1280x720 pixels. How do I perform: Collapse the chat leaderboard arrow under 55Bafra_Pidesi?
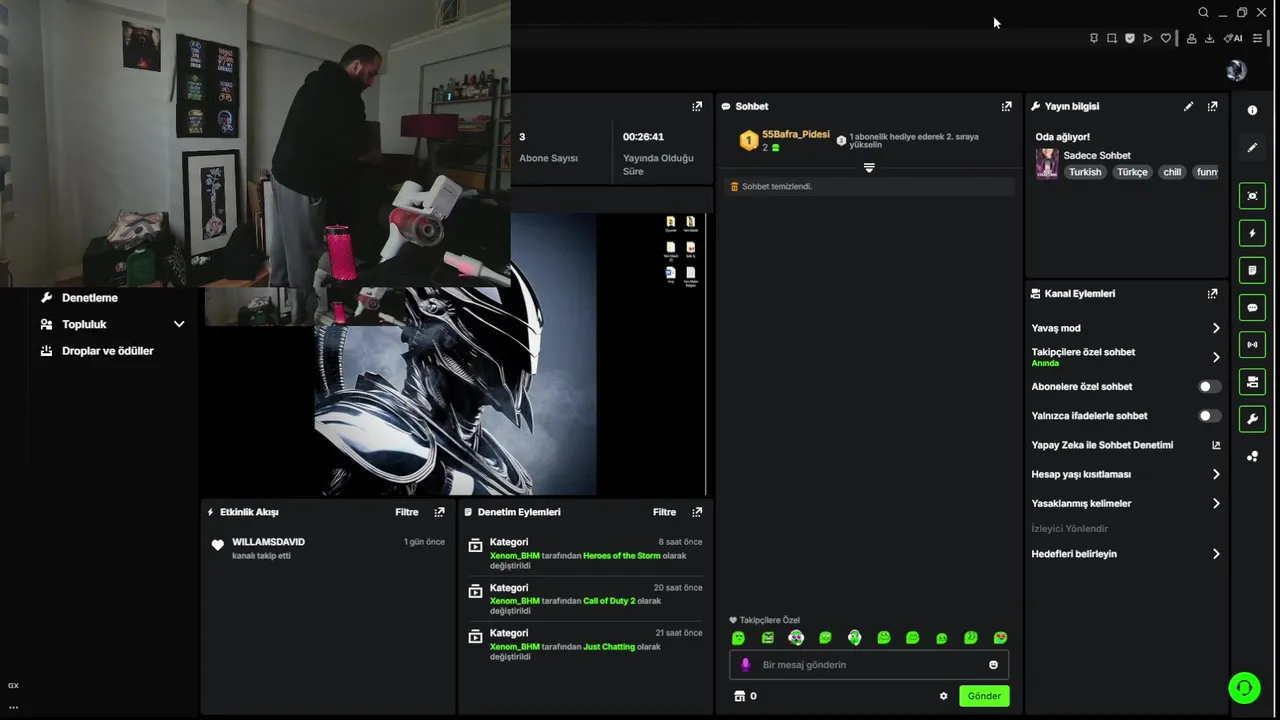tap(869, 168)
